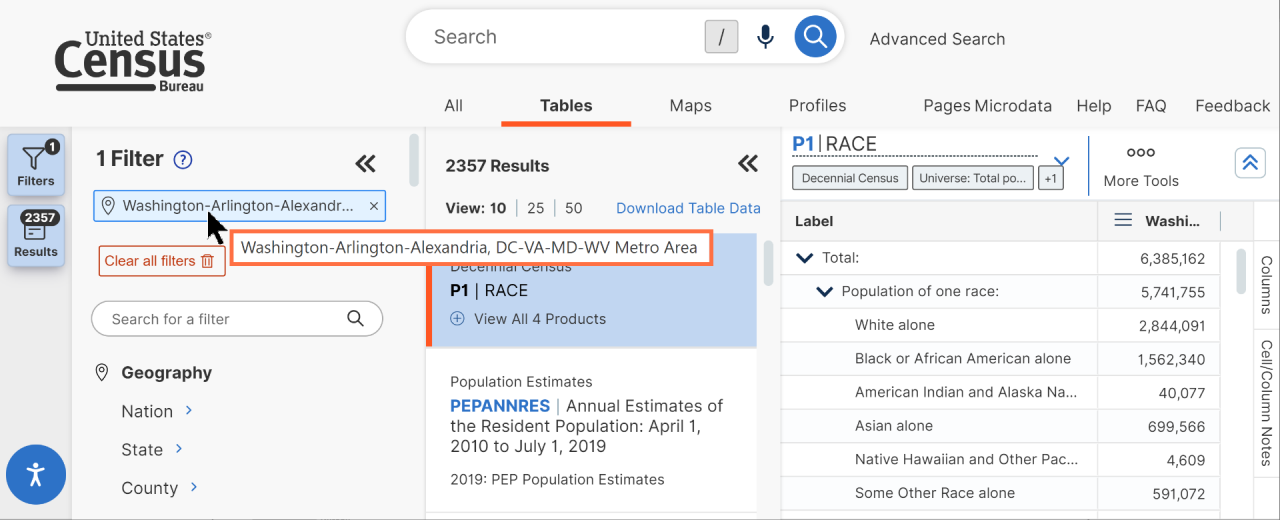Open the Results sidebar button
1280x520 pixels.
[x=36, y=236]
